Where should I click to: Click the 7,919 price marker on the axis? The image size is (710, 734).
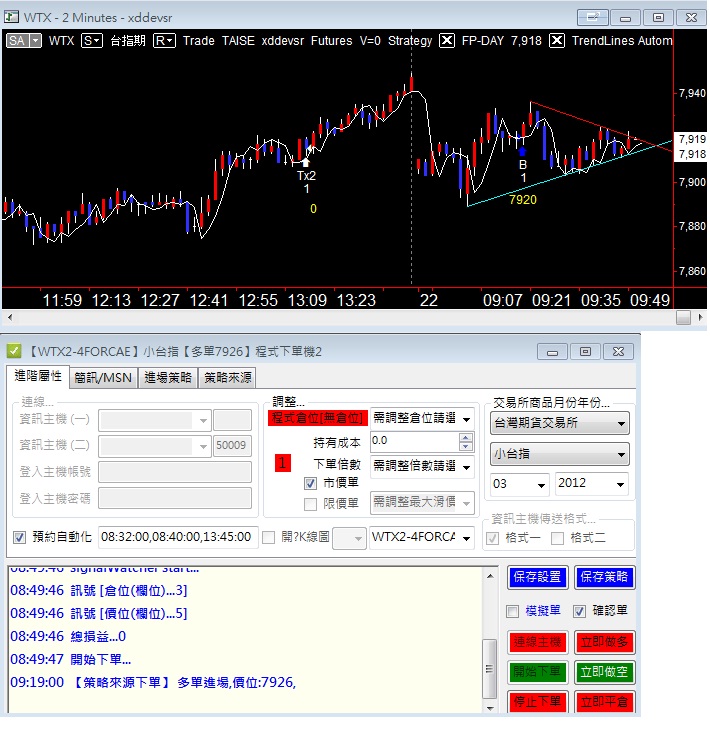click(x=692, y=139)
